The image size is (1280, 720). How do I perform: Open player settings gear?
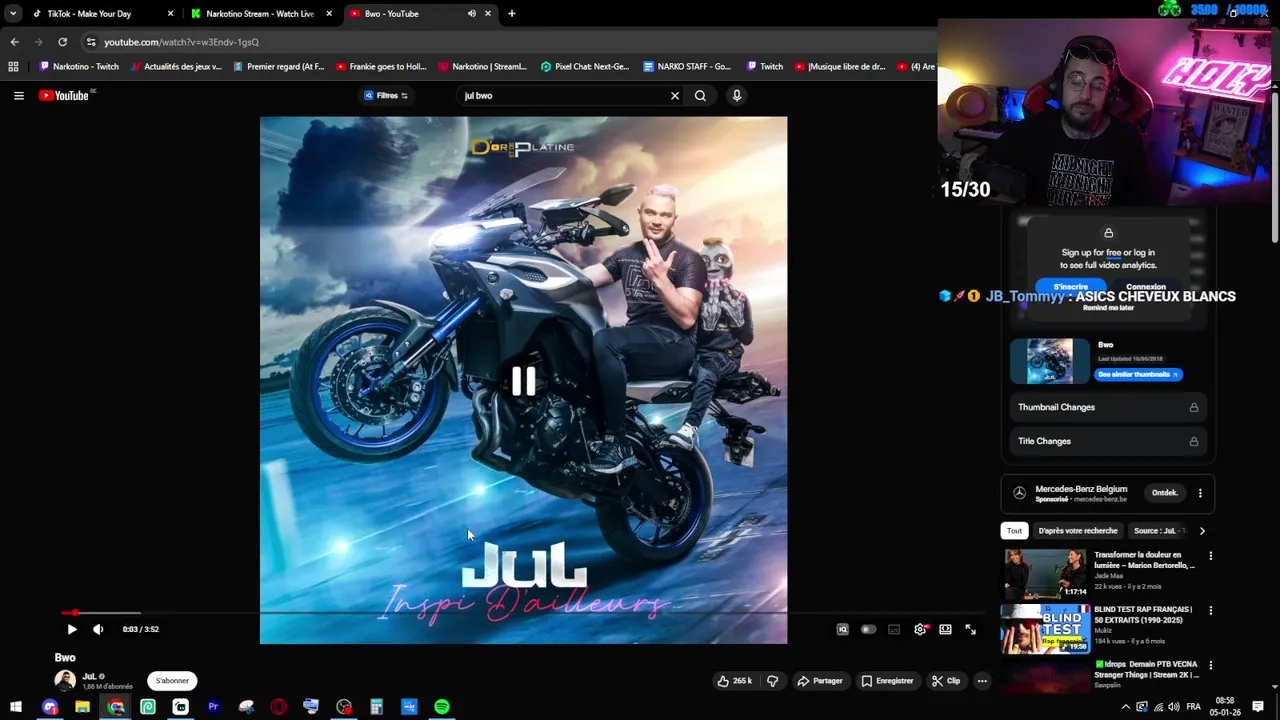tap(920, 629)
